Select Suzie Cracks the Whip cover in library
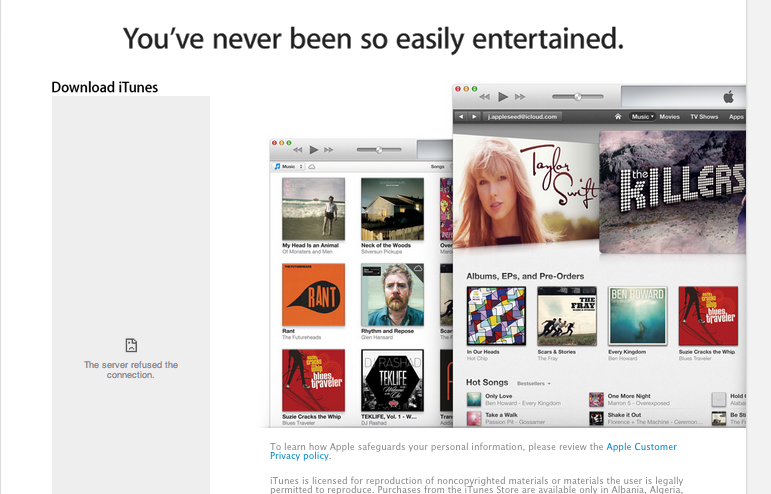 313,380
